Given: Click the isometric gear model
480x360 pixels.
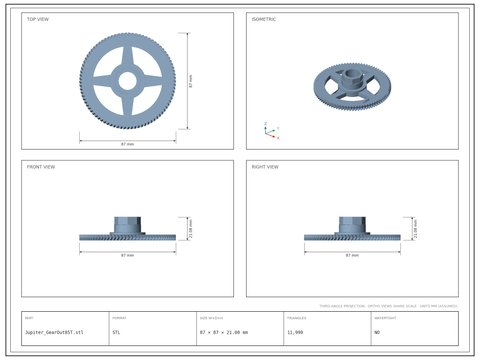Looking at the screenshot, I should (x=352, y=87).
